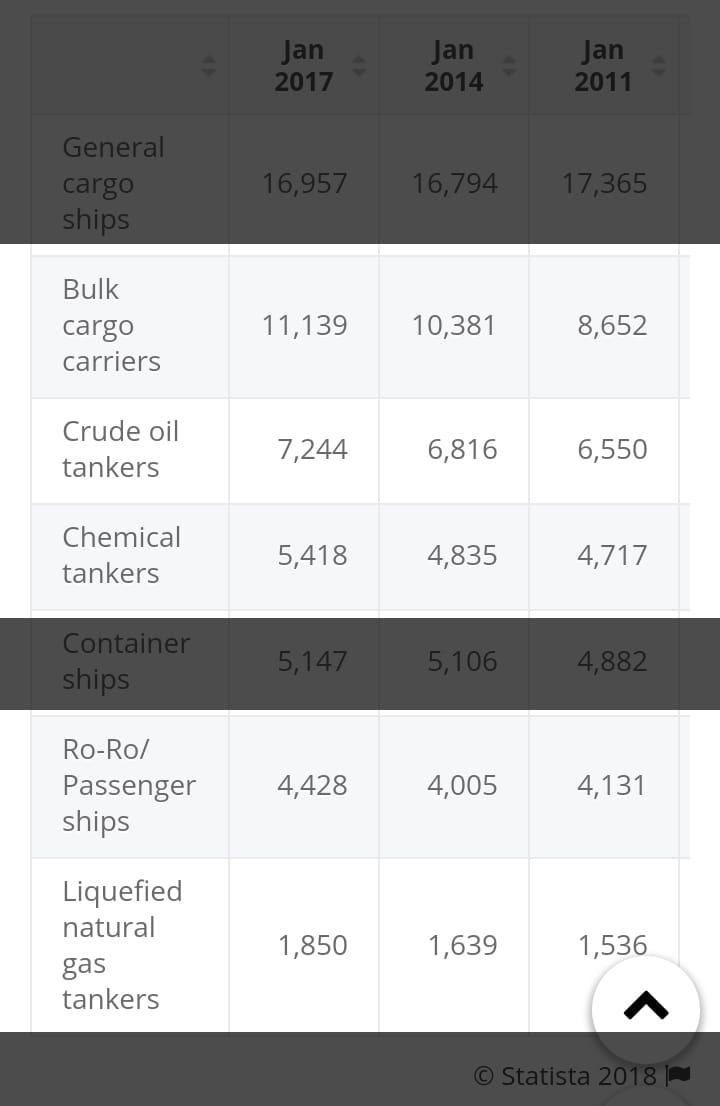Click the 1,639 LNG tankers value
Viewport: 720px width, 1106px height.
coord(462,945)
